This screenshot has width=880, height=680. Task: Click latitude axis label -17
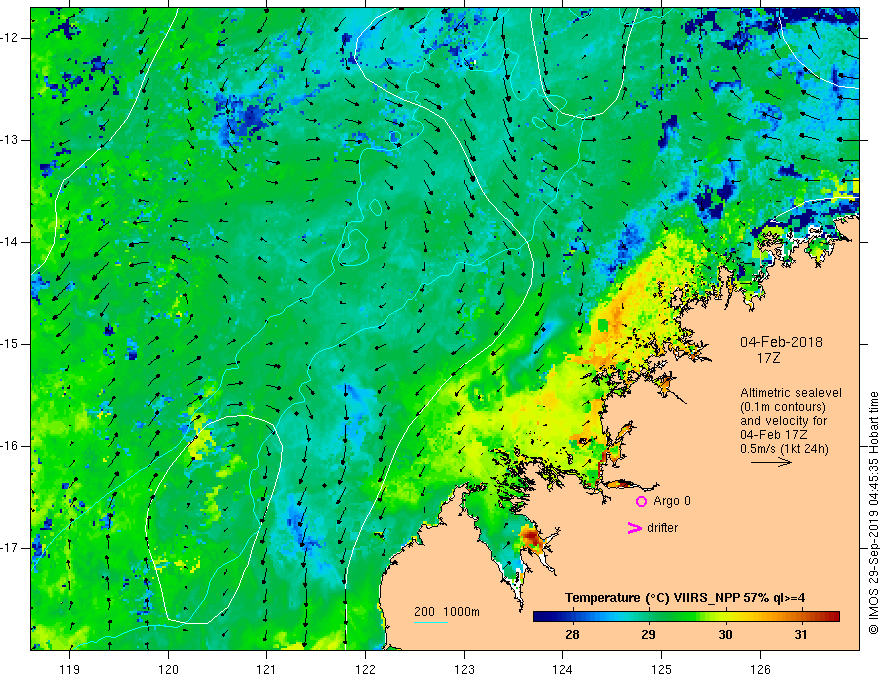(x=10, y=548)
